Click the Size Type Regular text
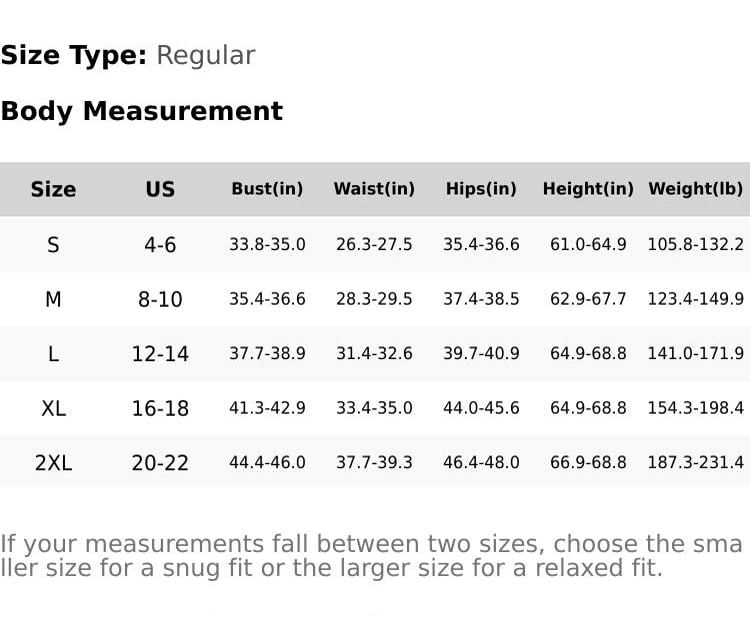The image size is (750, 634). point(128,55)
